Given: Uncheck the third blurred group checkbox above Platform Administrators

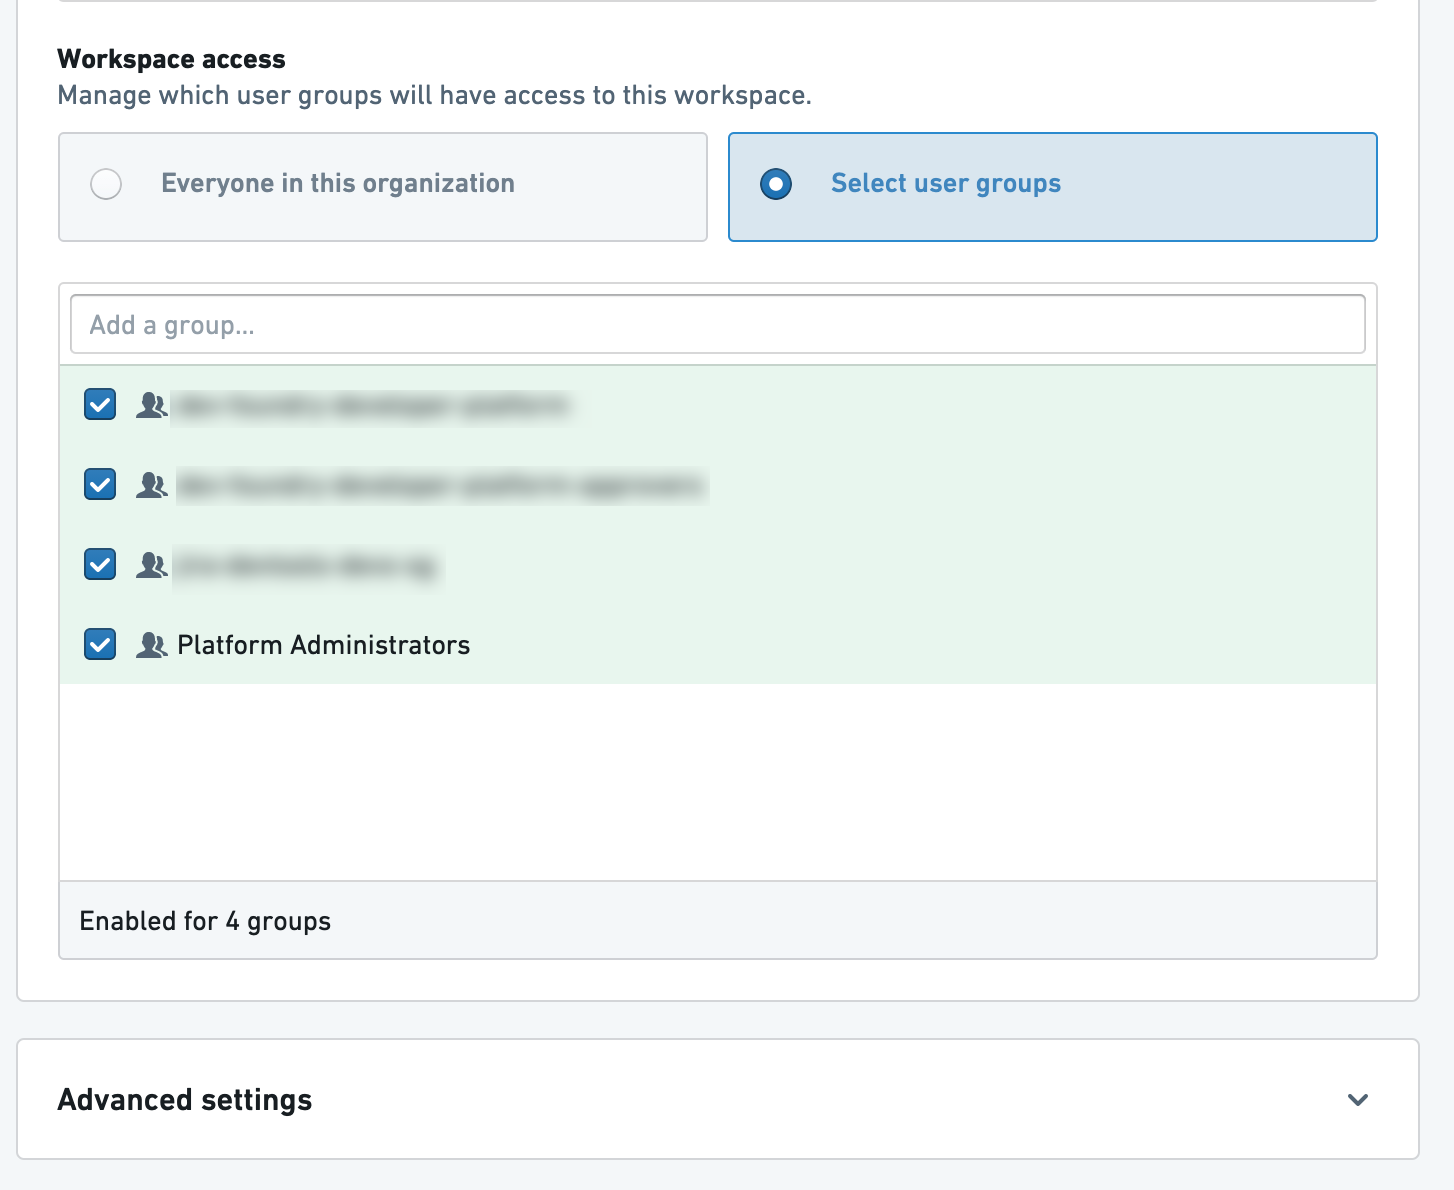Looking at the screenshot, I should (100, 565).
